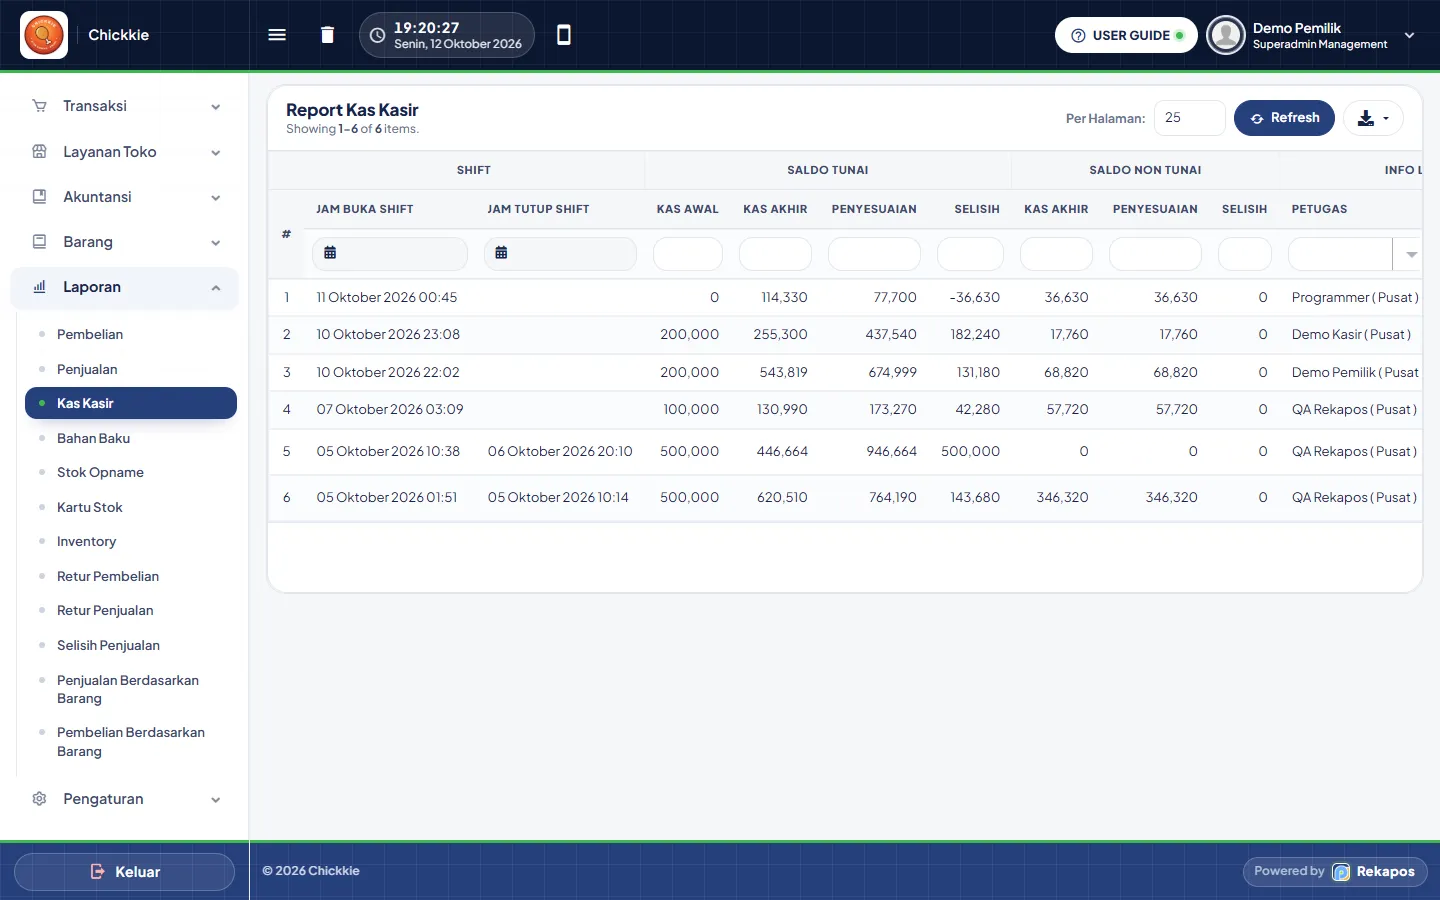Select Selisih Penjualan in sidebar
Viewport: 1440px width, 900px height.
(x=108, y=645)
